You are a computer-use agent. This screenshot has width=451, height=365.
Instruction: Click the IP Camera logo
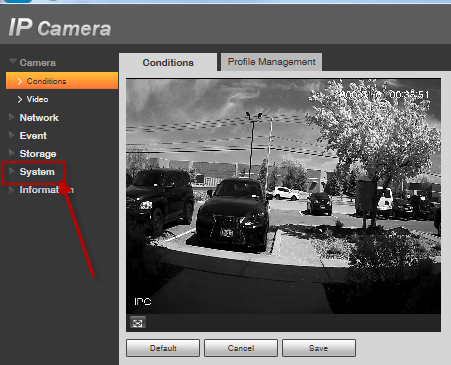pyautogui.click(x=60, y=27)
